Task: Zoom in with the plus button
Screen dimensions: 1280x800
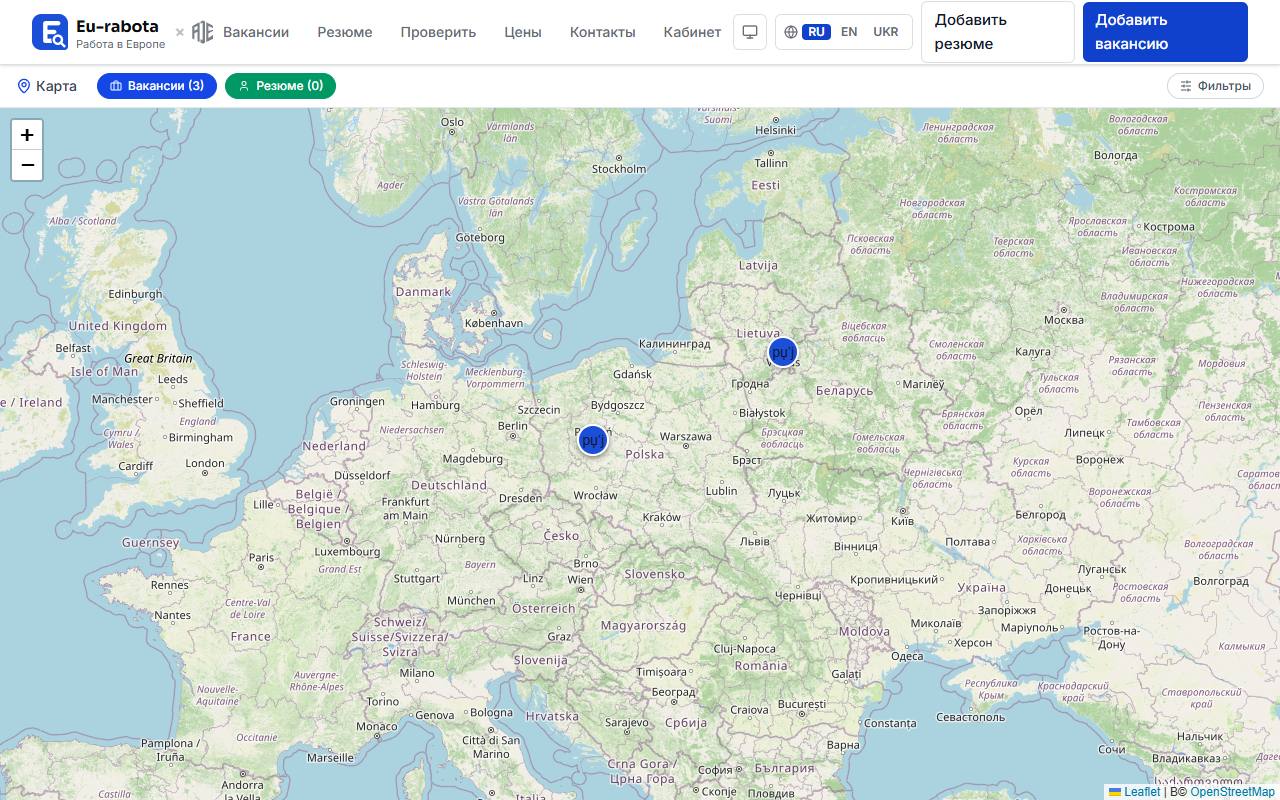Action: click(27, 135)
